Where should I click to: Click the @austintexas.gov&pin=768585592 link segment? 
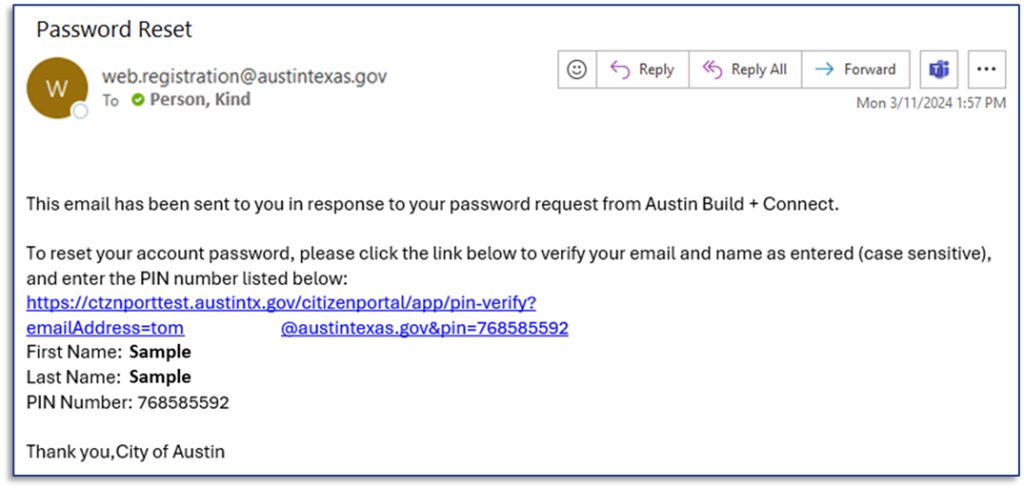coord(425,328)
